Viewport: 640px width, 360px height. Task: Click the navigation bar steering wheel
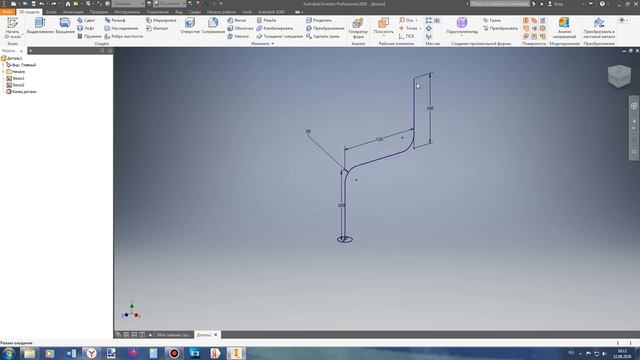pyautogui.click(x=634, y=106)
